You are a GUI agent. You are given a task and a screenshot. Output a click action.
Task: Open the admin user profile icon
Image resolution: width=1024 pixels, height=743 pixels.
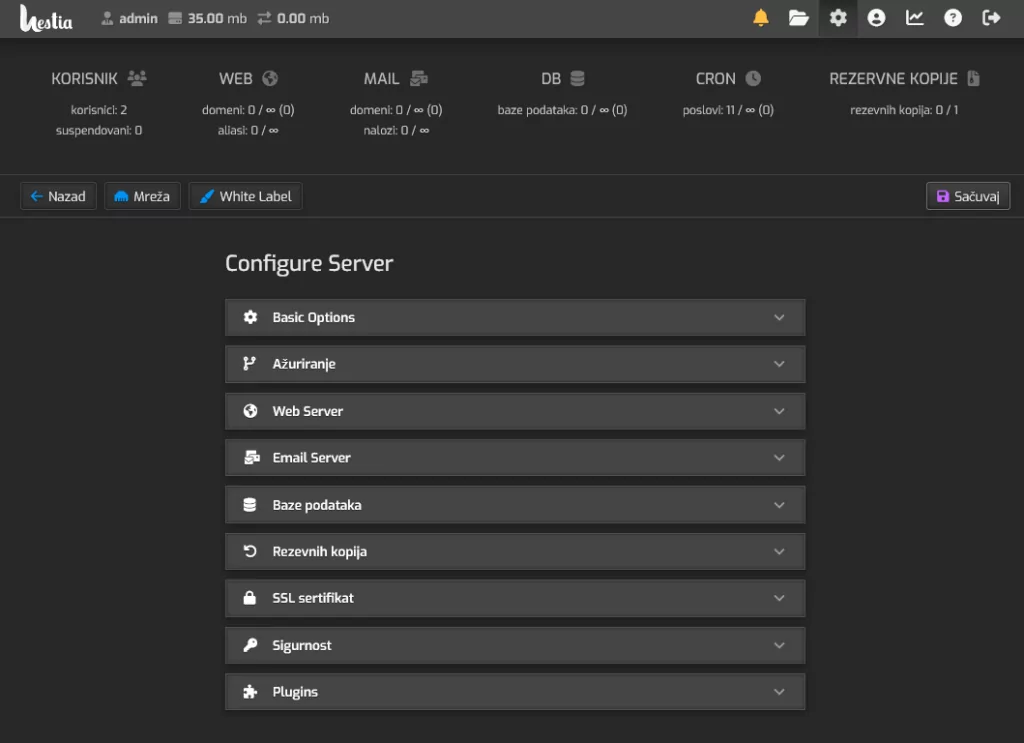click(x=876, y=18)
